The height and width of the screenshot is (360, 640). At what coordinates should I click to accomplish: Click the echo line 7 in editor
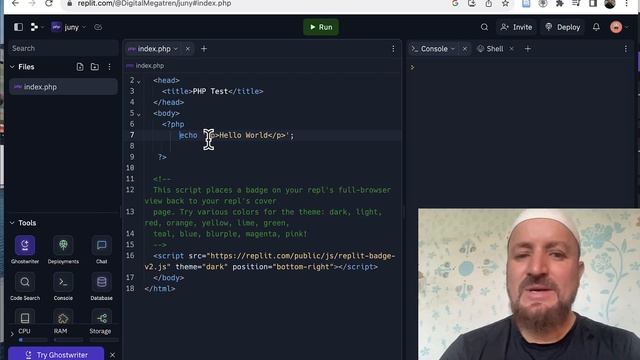(237, 135)
